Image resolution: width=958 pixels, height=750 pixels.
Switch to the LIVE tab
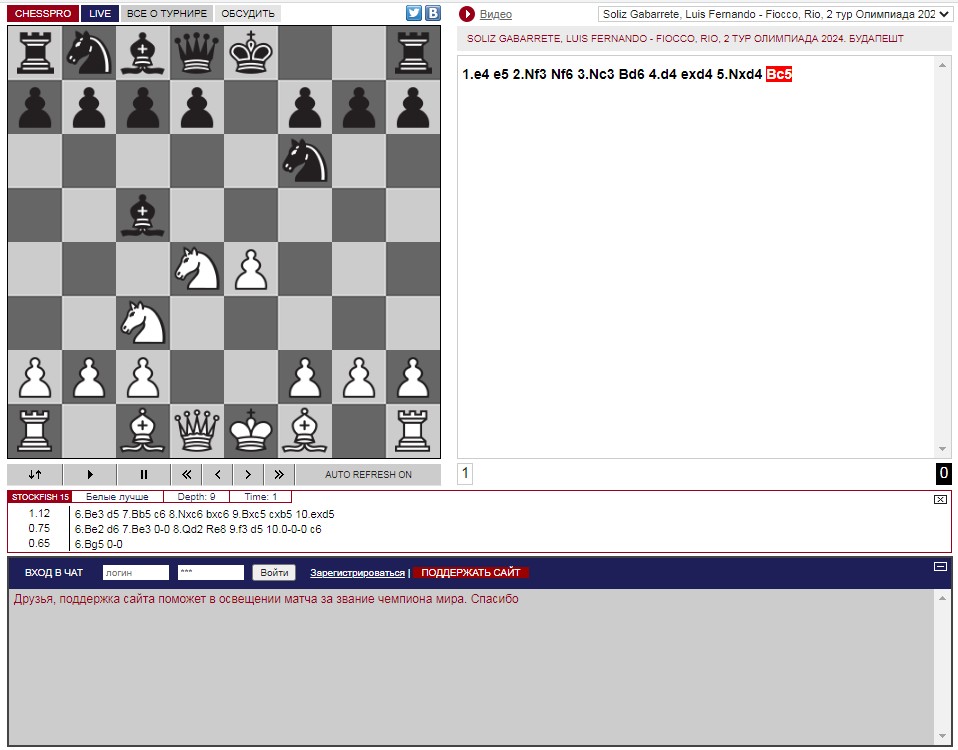pyautogui.click(x=99, y=14)
